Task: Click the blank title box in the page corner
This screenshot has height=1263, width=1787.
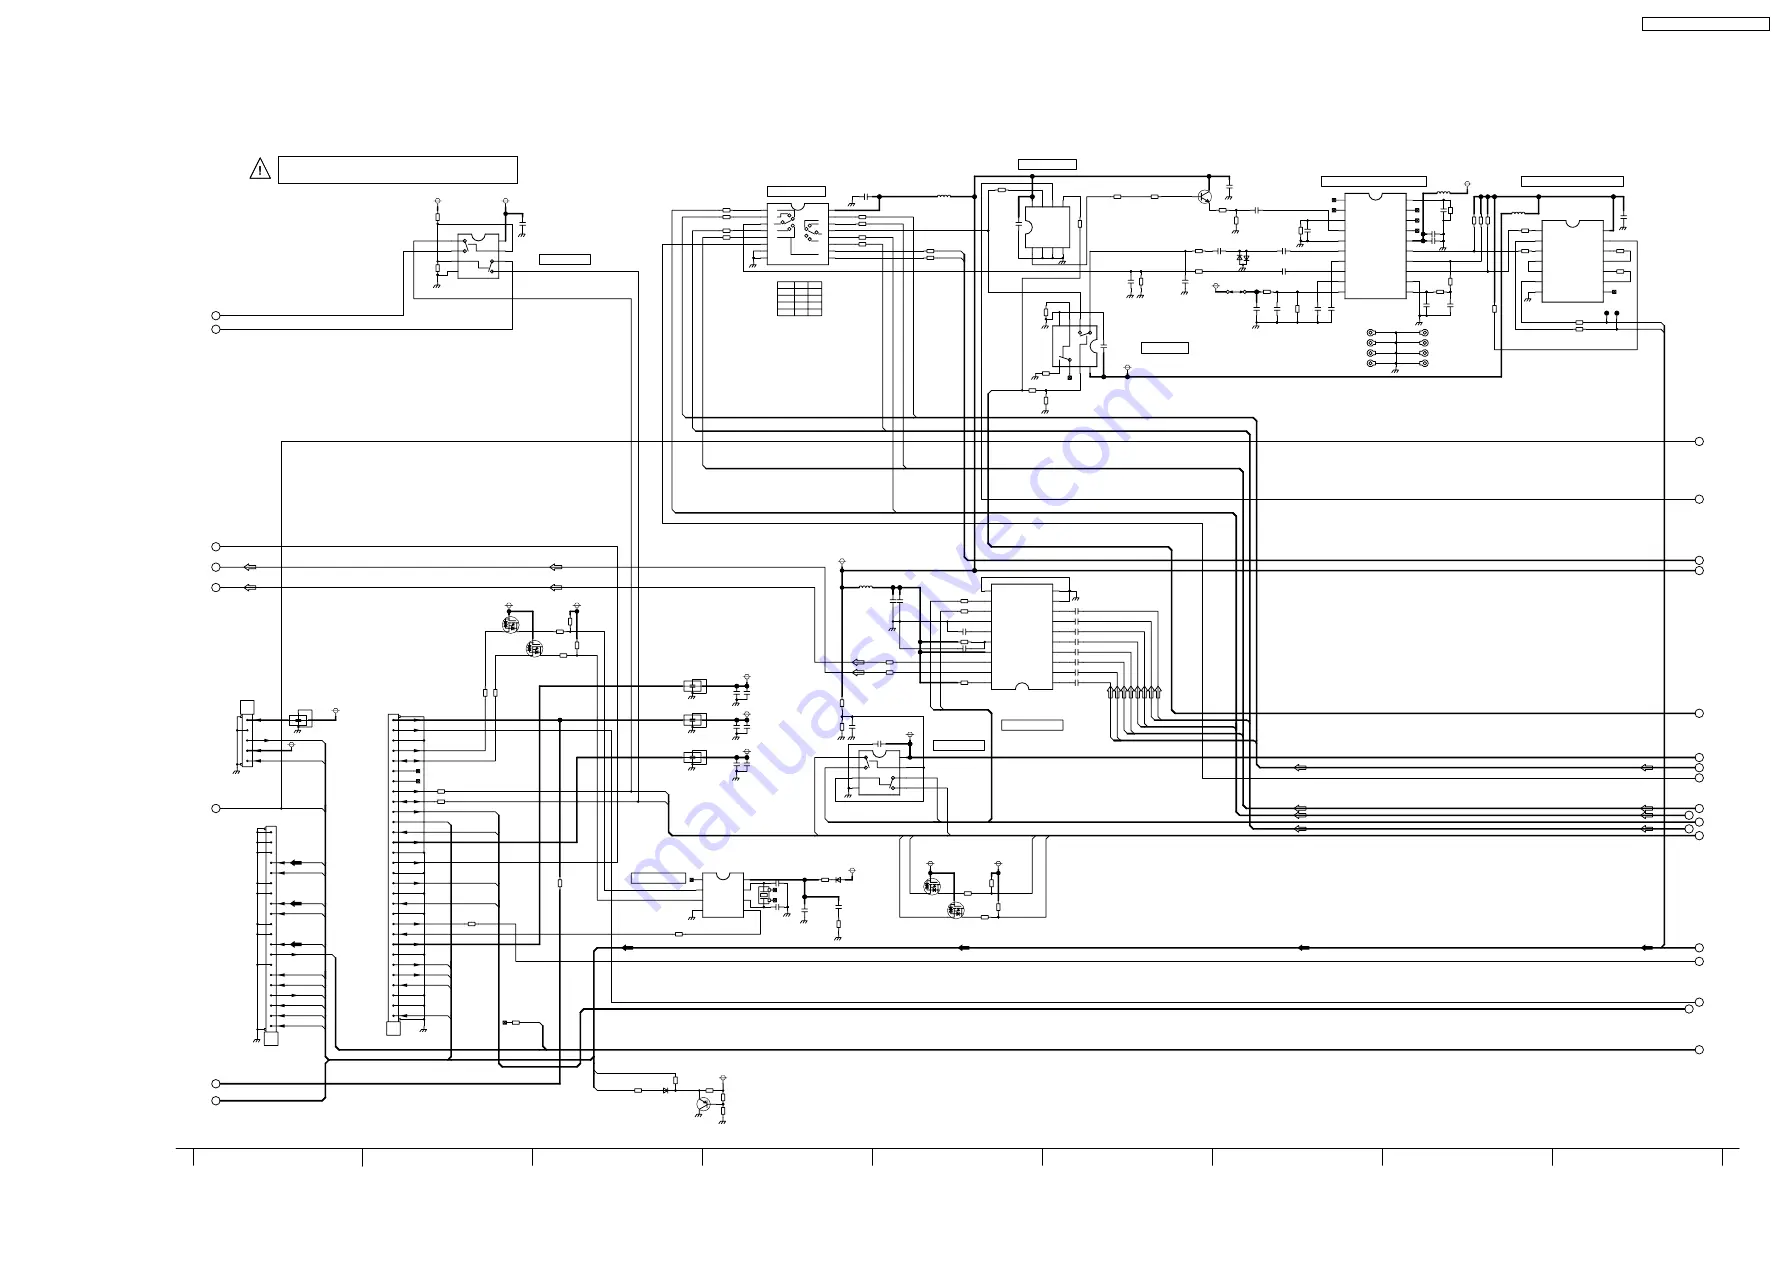Action: pyautogui.click(x=1705, y=24)
